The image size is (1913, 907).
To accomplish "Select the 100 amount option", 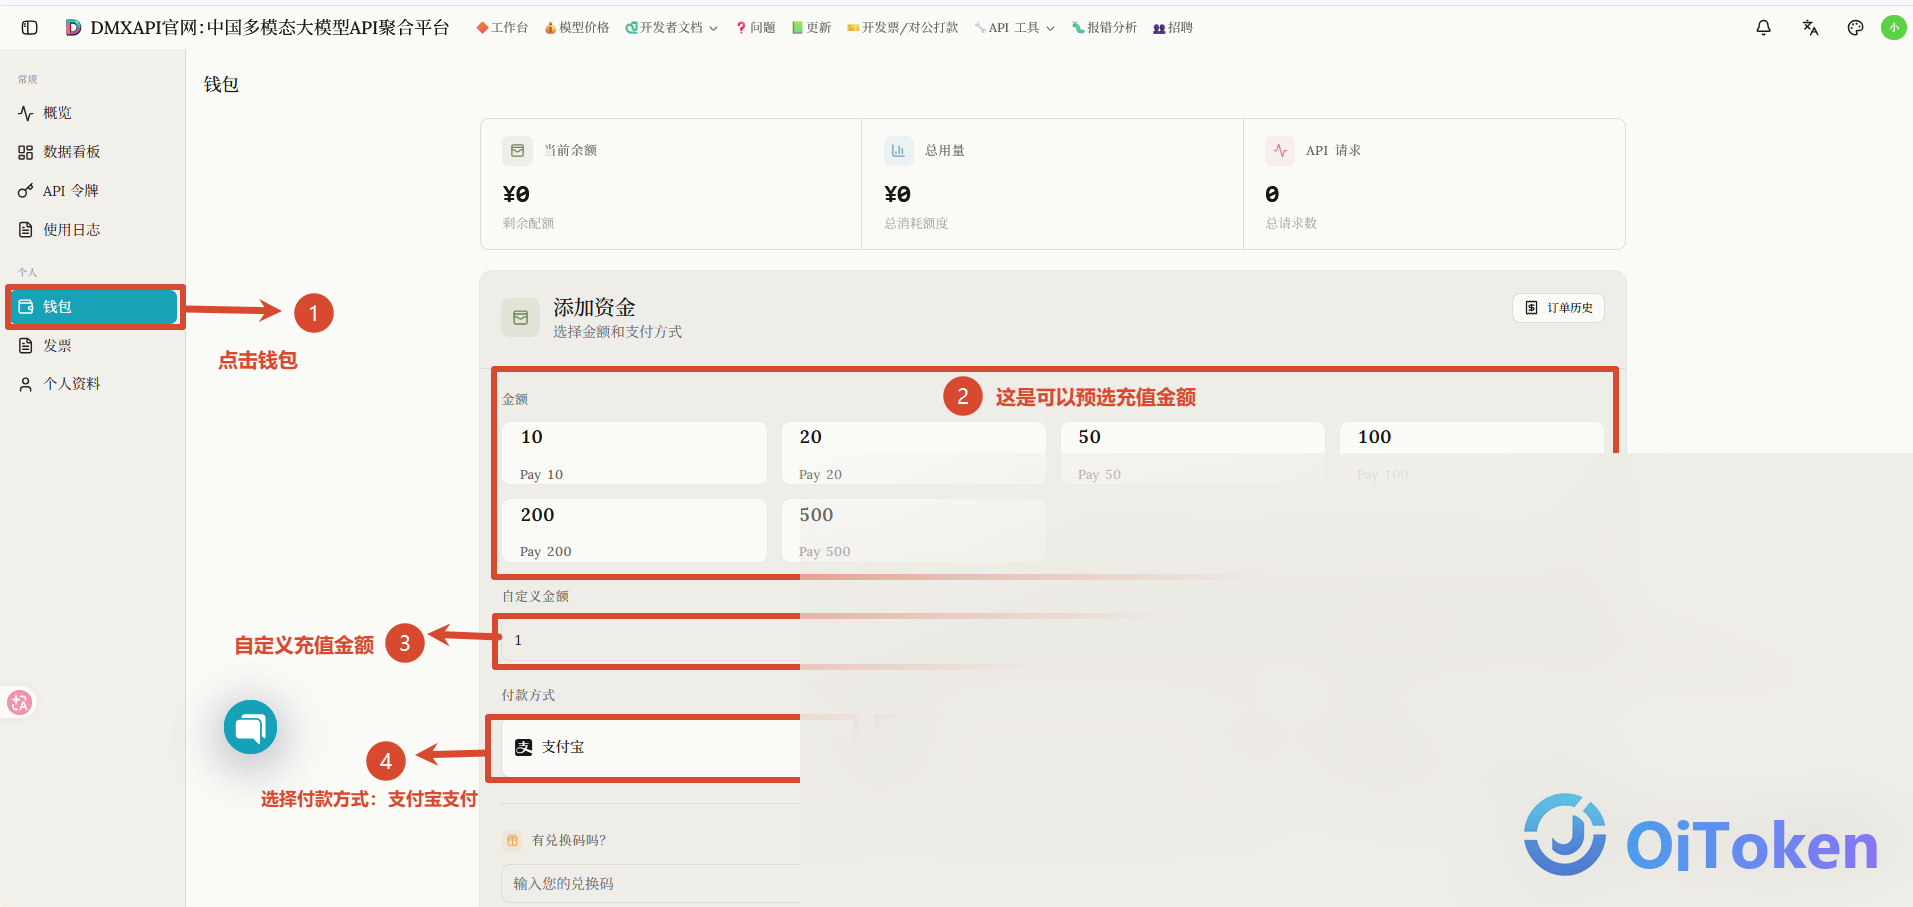I will pos(1471,453).
